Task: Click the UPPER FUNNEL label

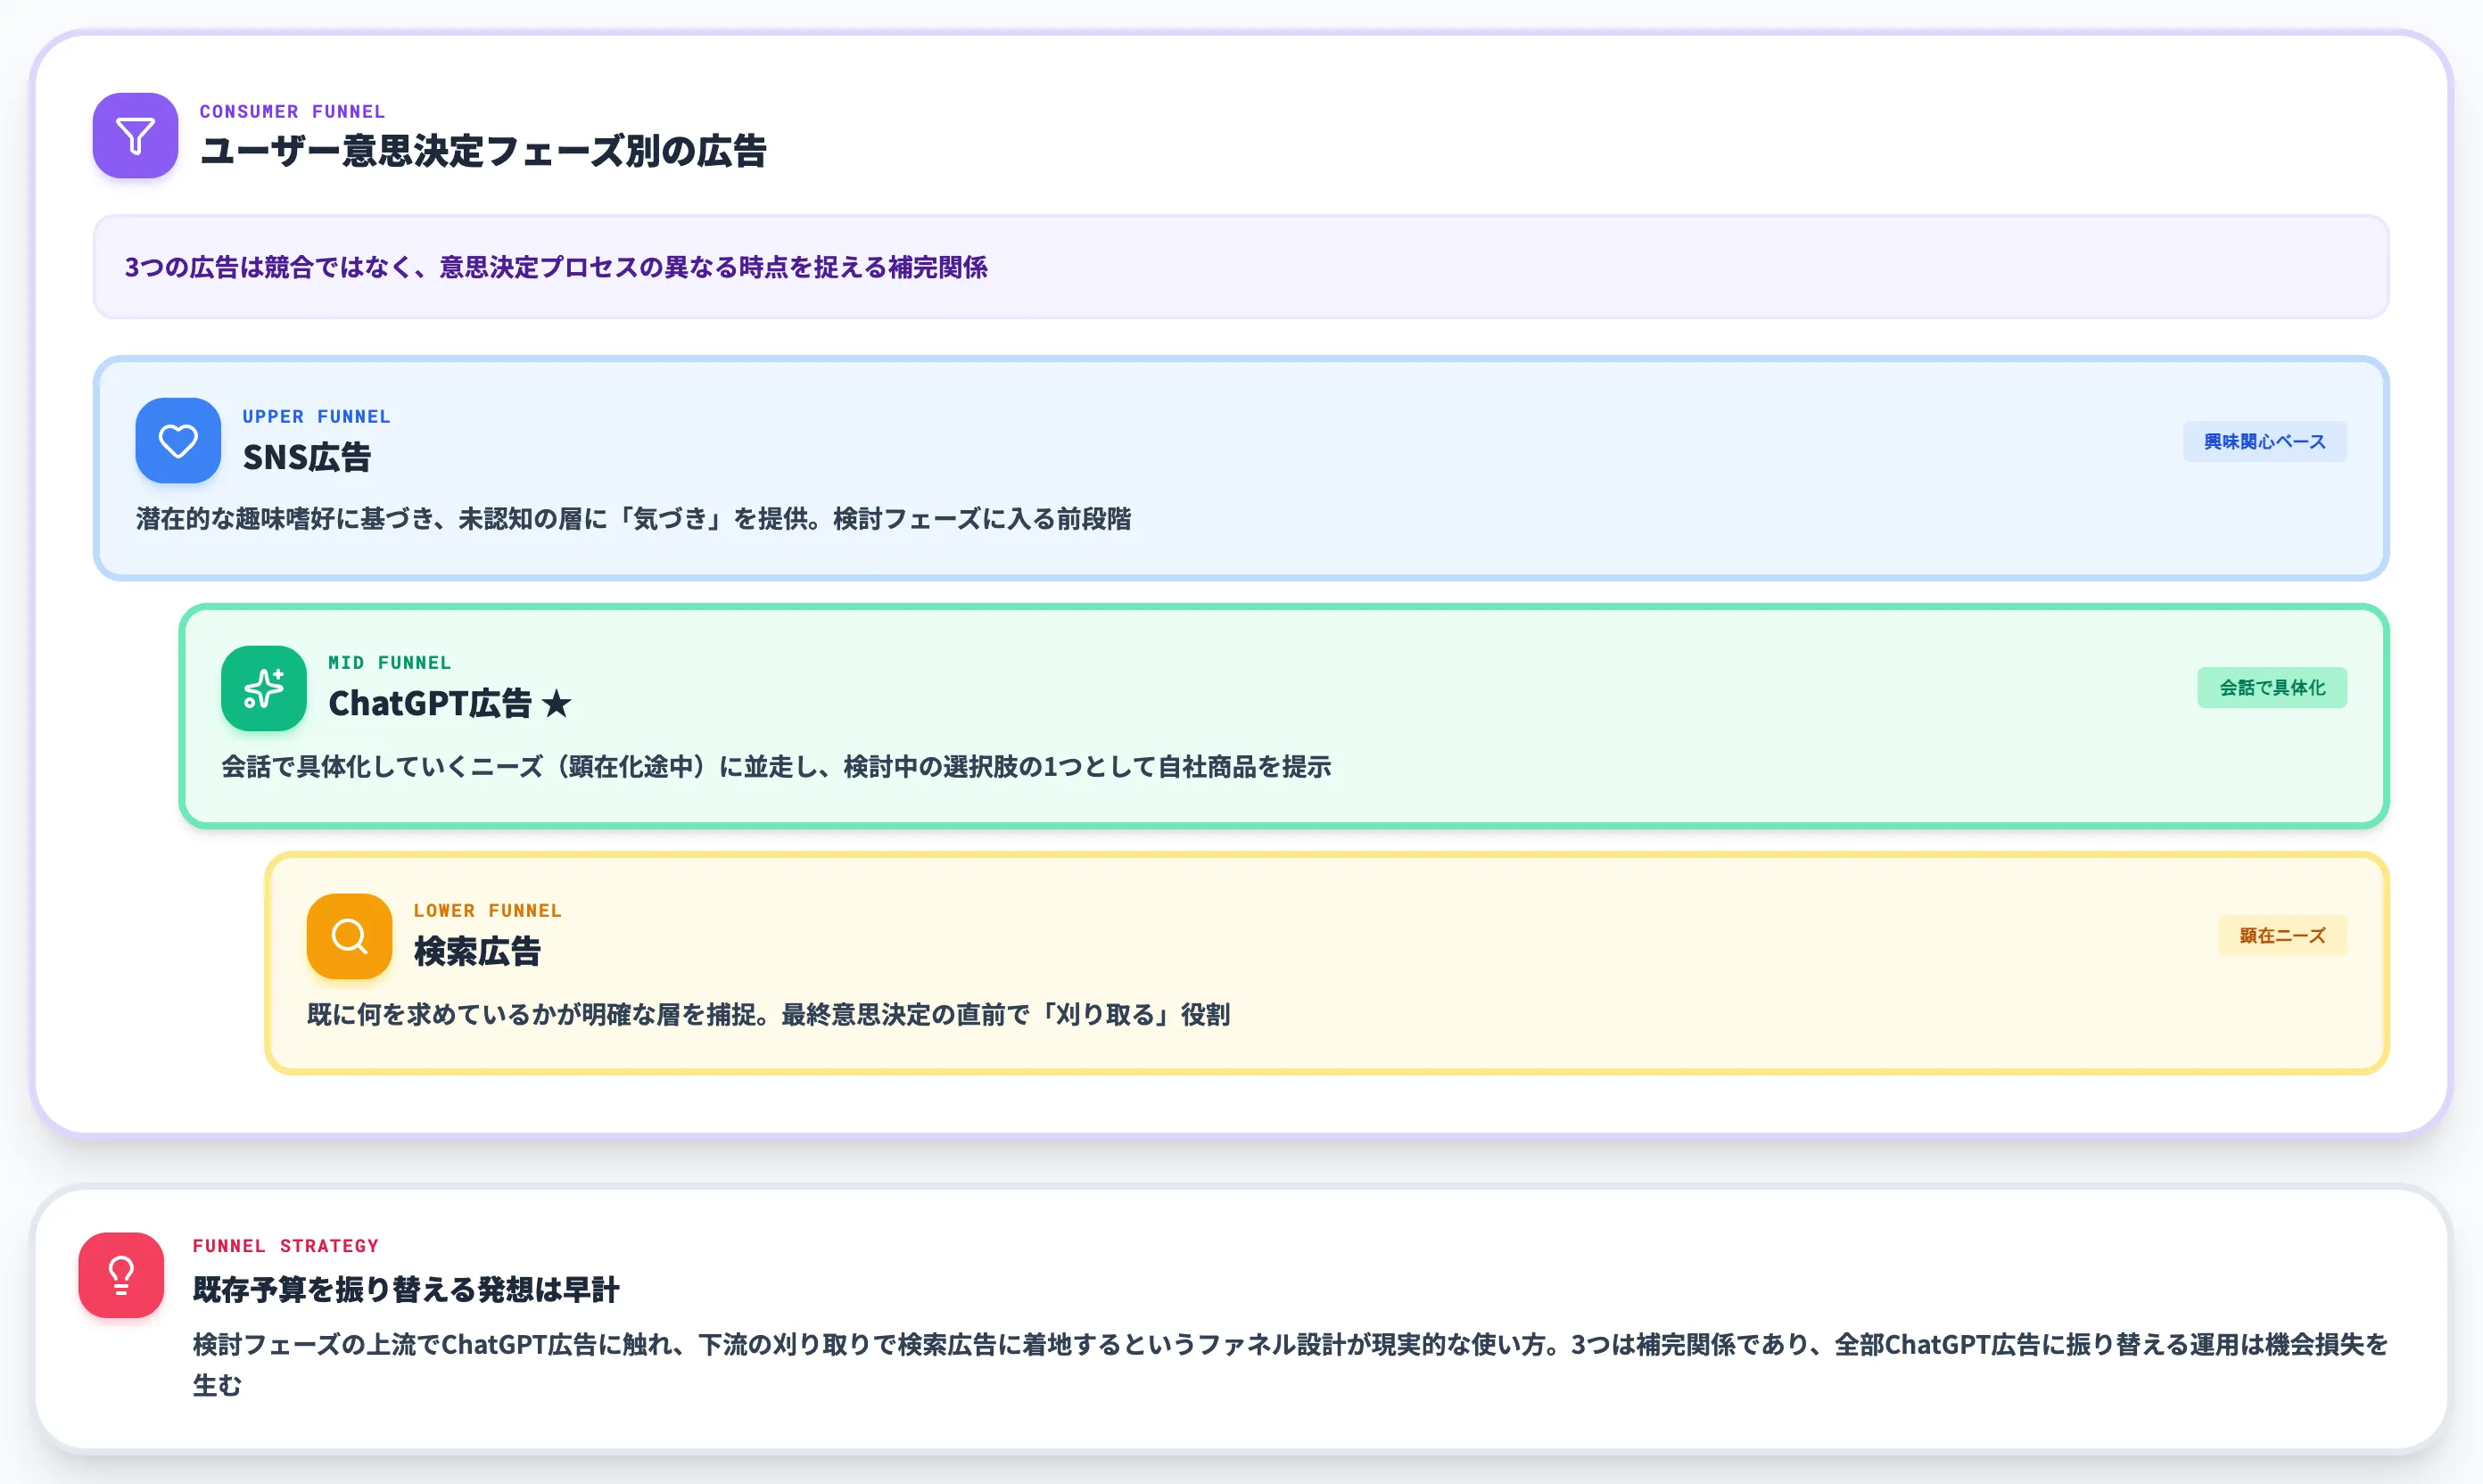Action: point(316,416)
